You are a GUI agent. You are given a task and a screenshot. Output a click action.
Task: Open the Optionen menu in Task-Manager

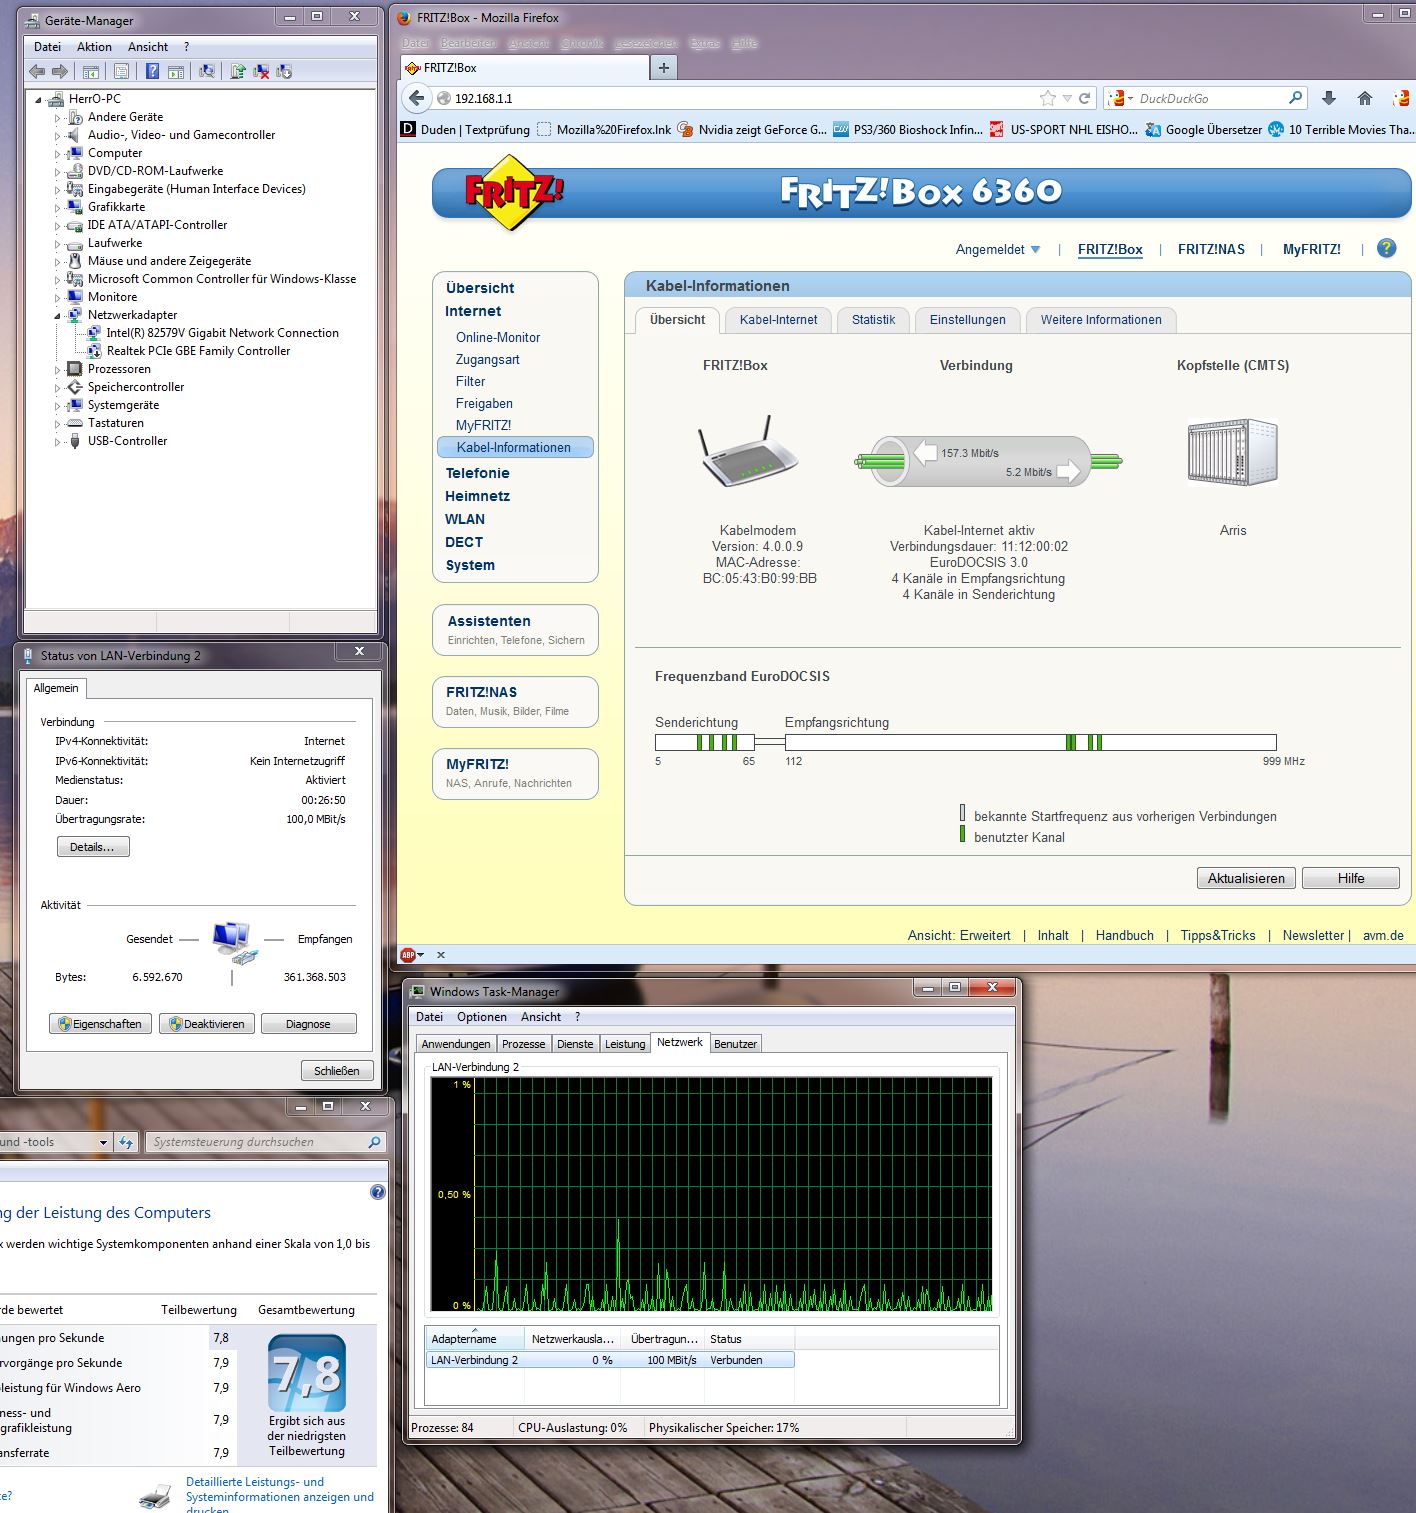(482, 1017)
